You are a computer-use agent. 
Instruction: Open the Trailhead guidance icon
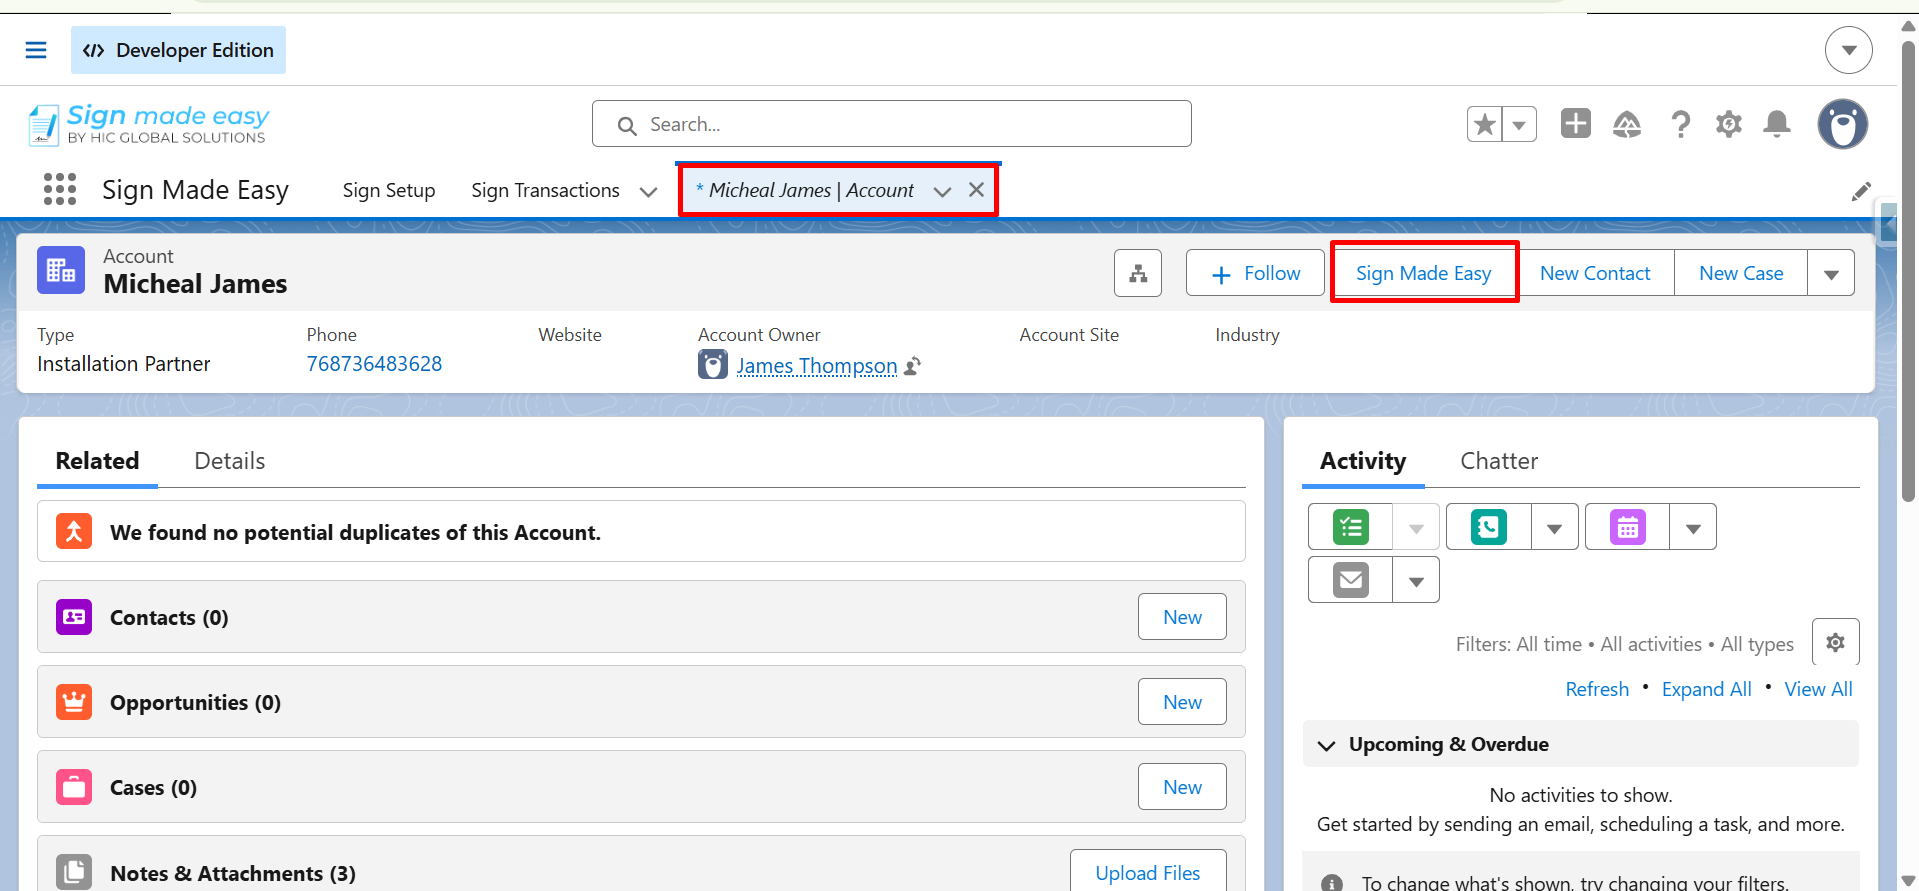(x=1627, y=124)
